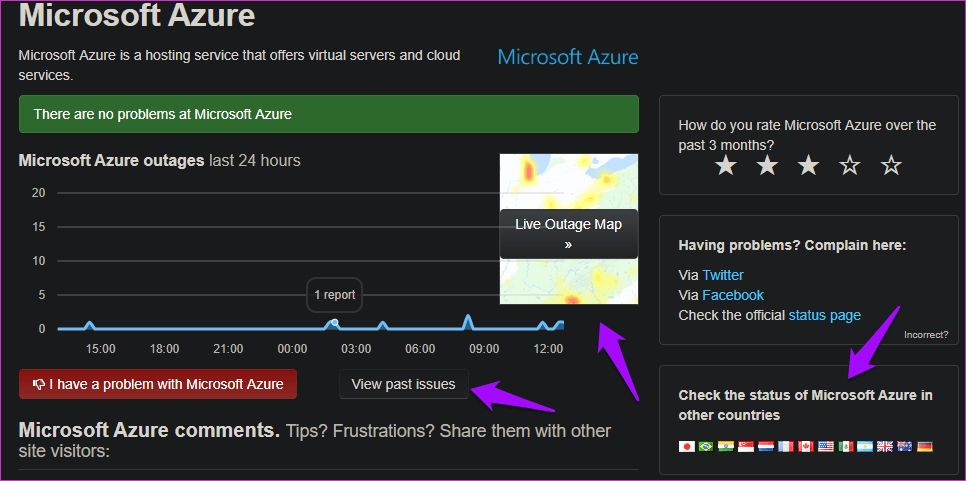The height and width of the screenshot is (481, 966).
Task: Open Singapore flag status link
Action: [746, 447]
